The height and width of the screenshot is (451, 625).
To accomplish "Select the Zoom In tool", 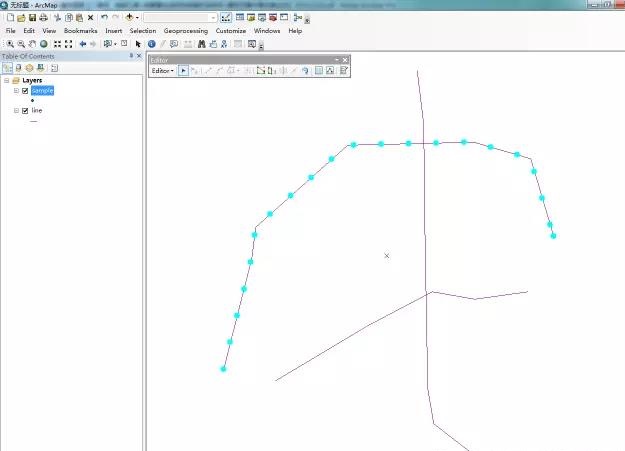I will point(10,44).
